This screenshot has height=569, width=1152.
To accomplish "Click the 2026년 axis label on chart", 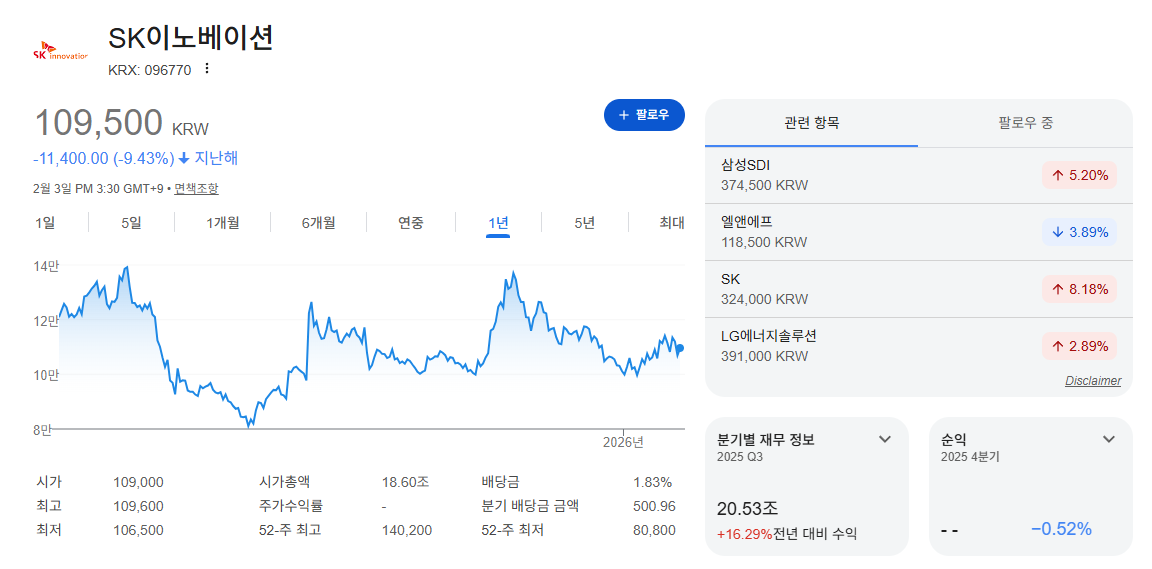I will [623, 443].
